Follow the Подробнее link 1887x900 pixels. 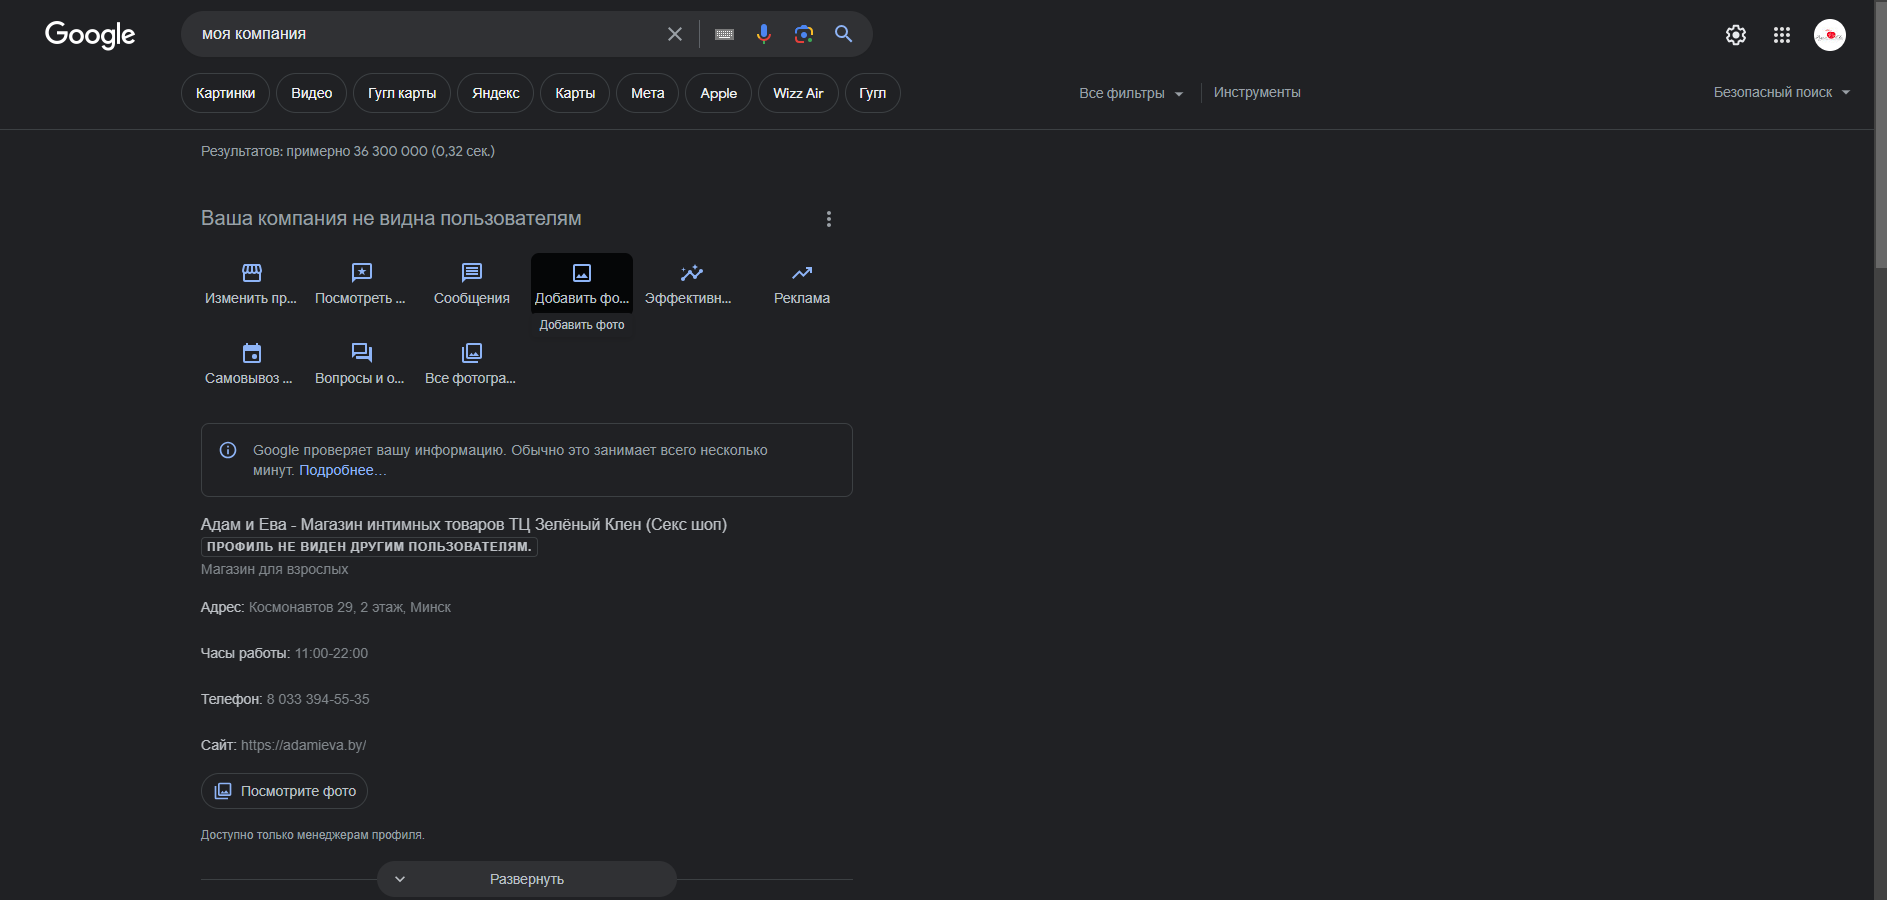(x=342, y=470)
